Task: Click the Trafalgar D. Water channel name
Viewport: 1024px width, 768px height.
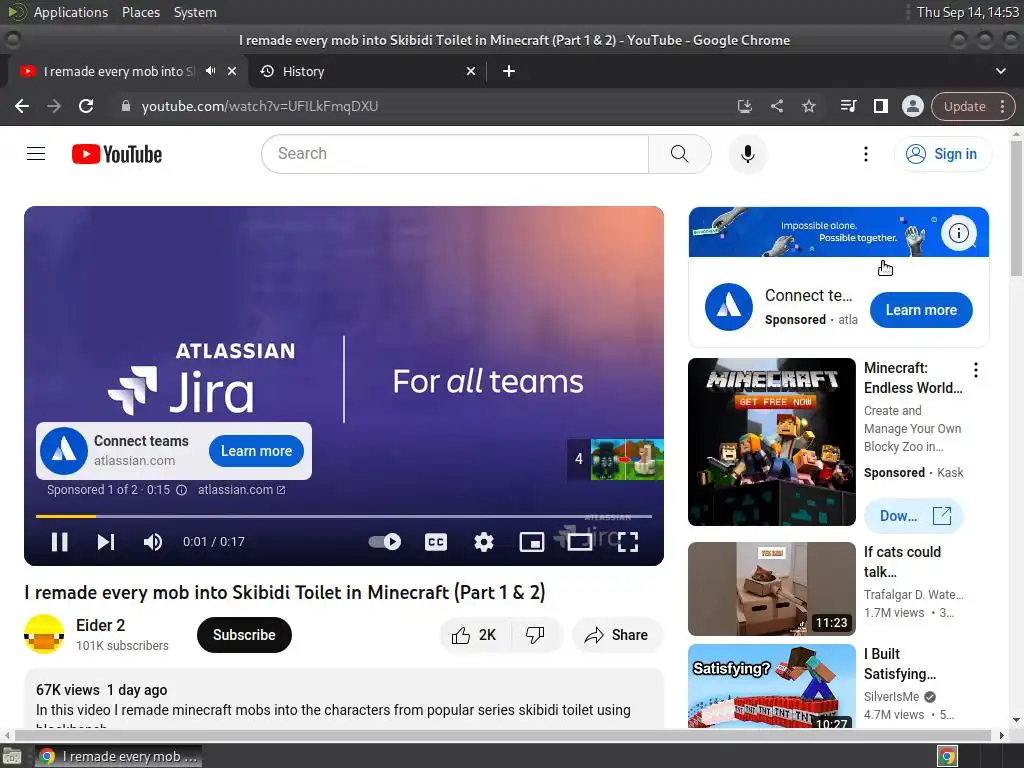Action: click(x=913, y=594)
